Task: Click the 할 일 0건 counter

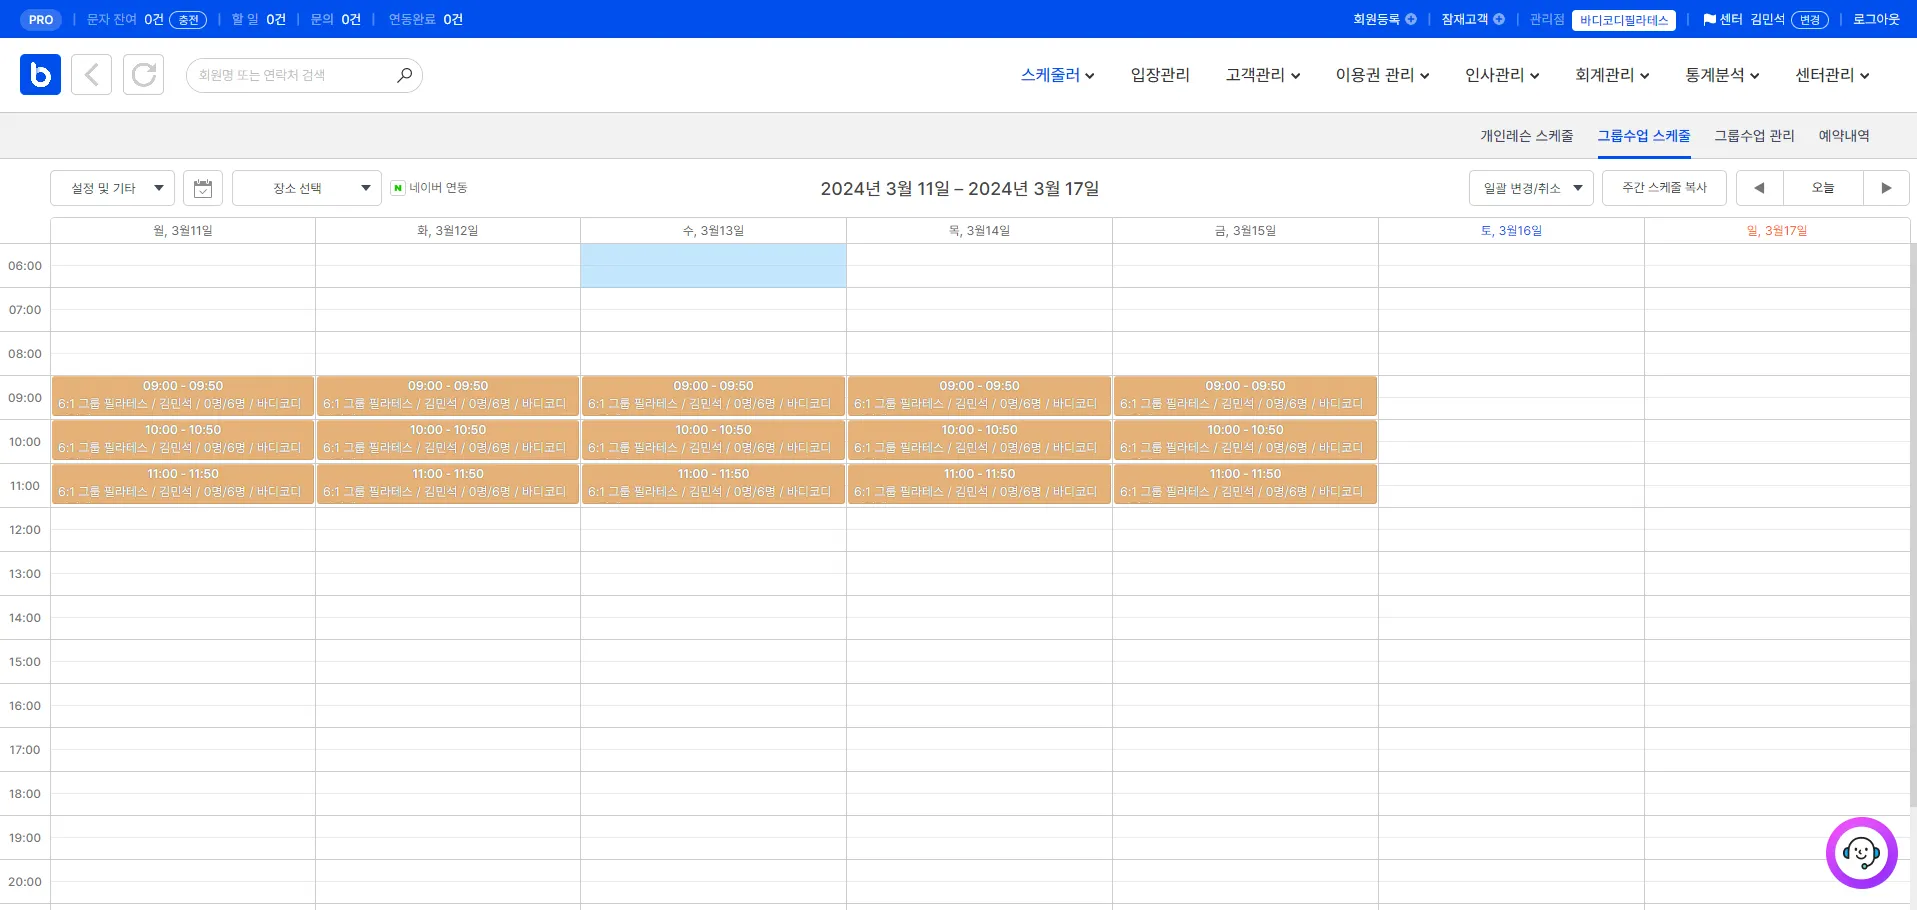Action: 258,19
